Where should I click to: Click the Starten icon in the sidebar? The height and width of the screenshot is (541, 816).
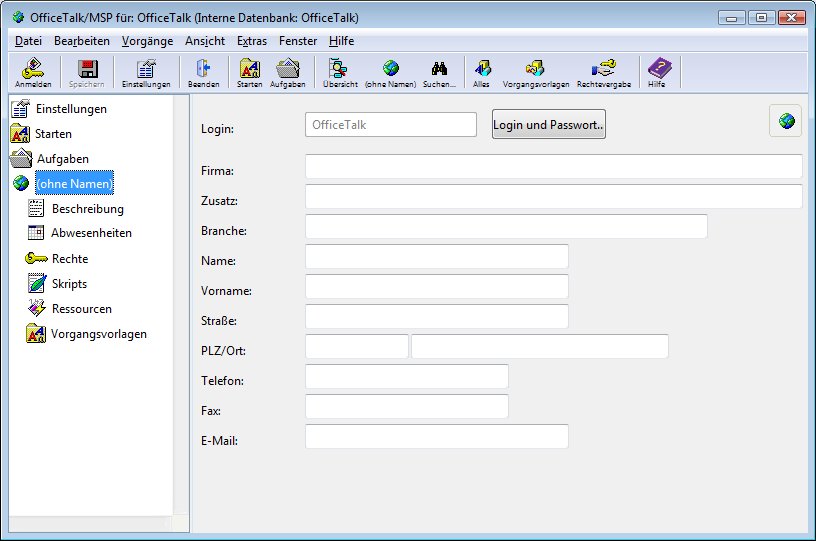(20, 133)
